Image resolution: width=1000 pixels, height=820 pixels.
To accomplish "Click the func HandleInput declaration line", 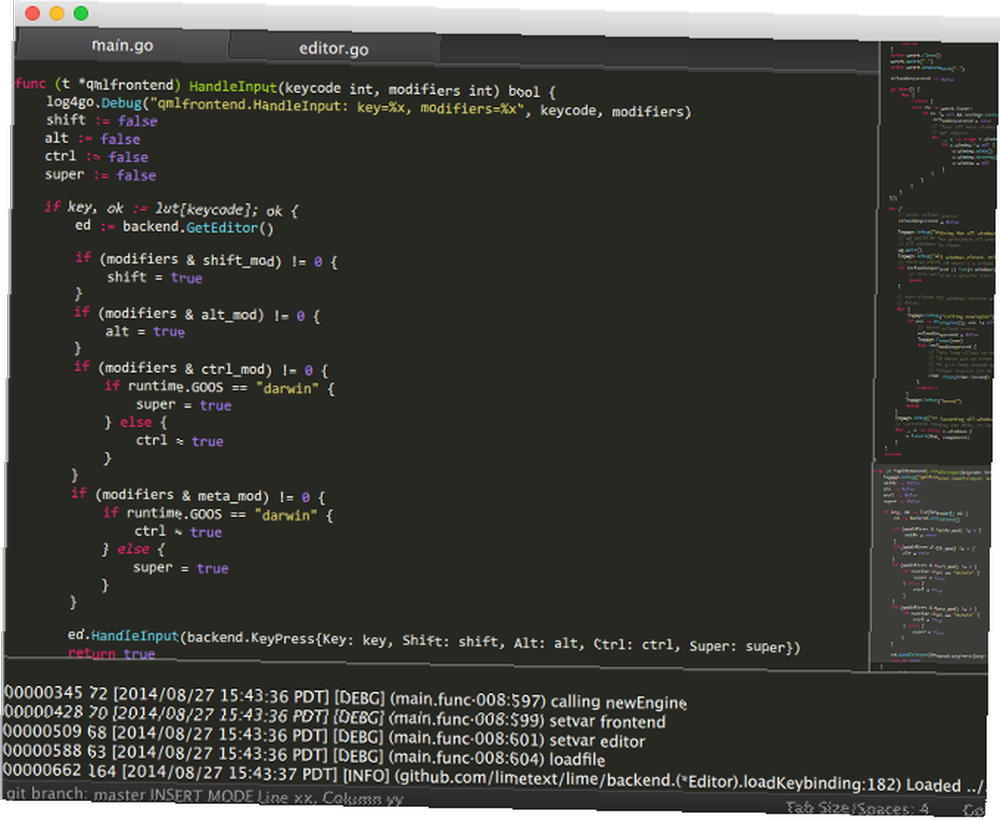I will [x=286, y=88].
